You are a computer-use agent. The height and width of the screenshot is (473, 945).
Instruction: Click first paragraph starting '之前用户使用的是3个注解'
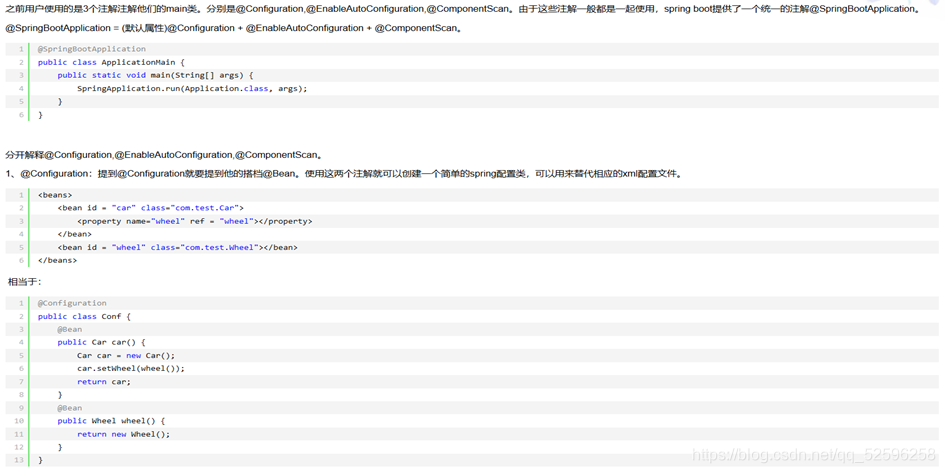(x=463, y=9)
